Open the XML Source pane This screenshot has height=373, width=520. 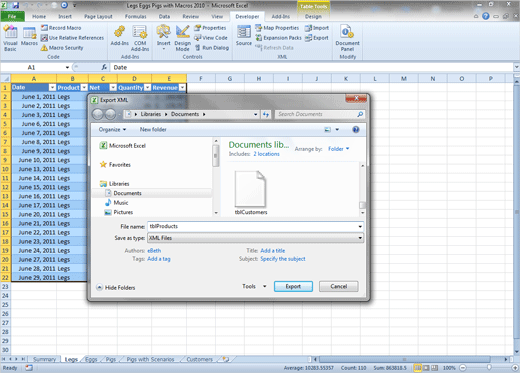(x=244, y=36)
